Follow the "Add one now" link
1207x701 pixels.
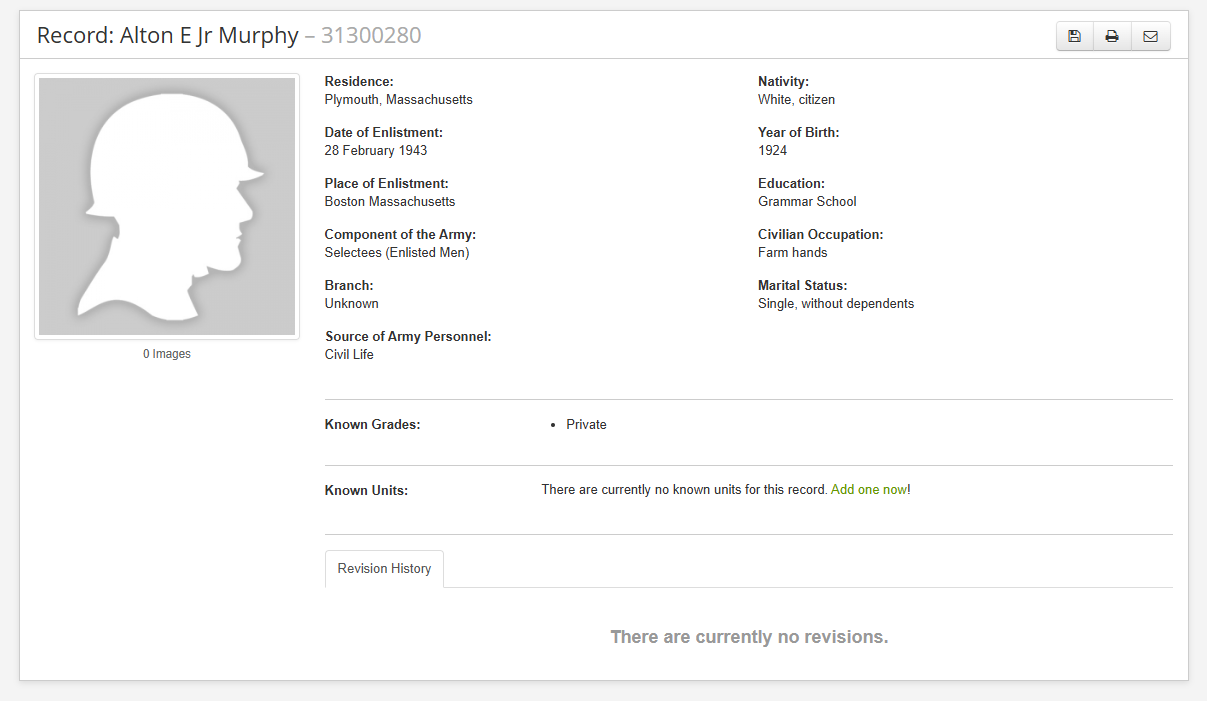click(x=868, y=490)
